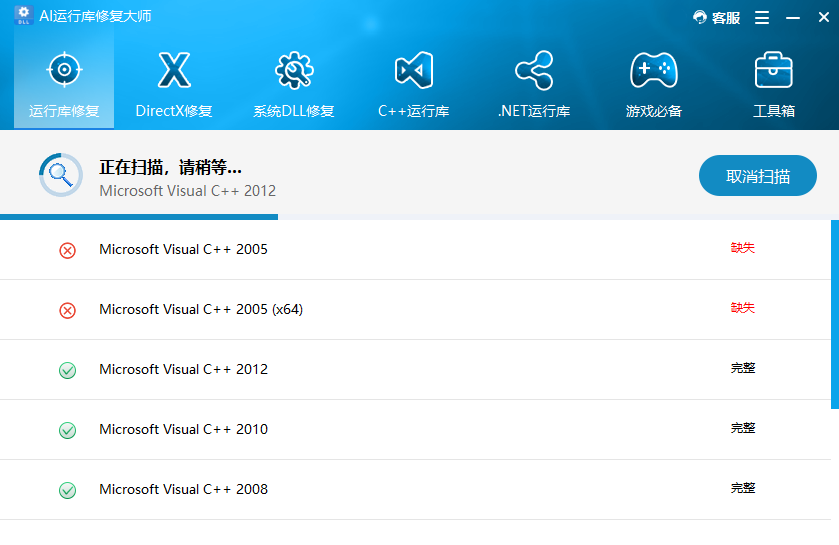The image size is (839, 545).
Task: Click 完整 status of Visual C++ 2010
Action: (x=743, y=428)
